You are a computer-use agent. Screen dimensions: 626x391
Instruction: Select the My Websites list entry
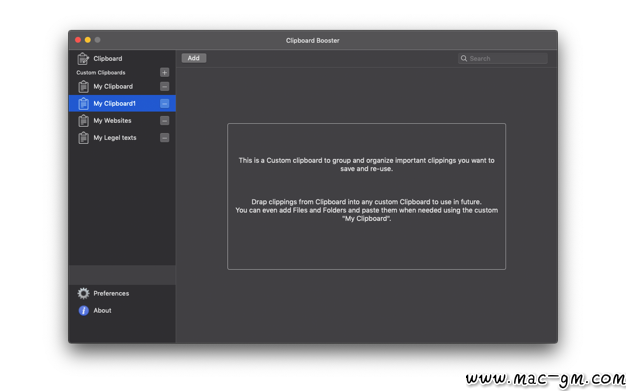click(122, 121)
